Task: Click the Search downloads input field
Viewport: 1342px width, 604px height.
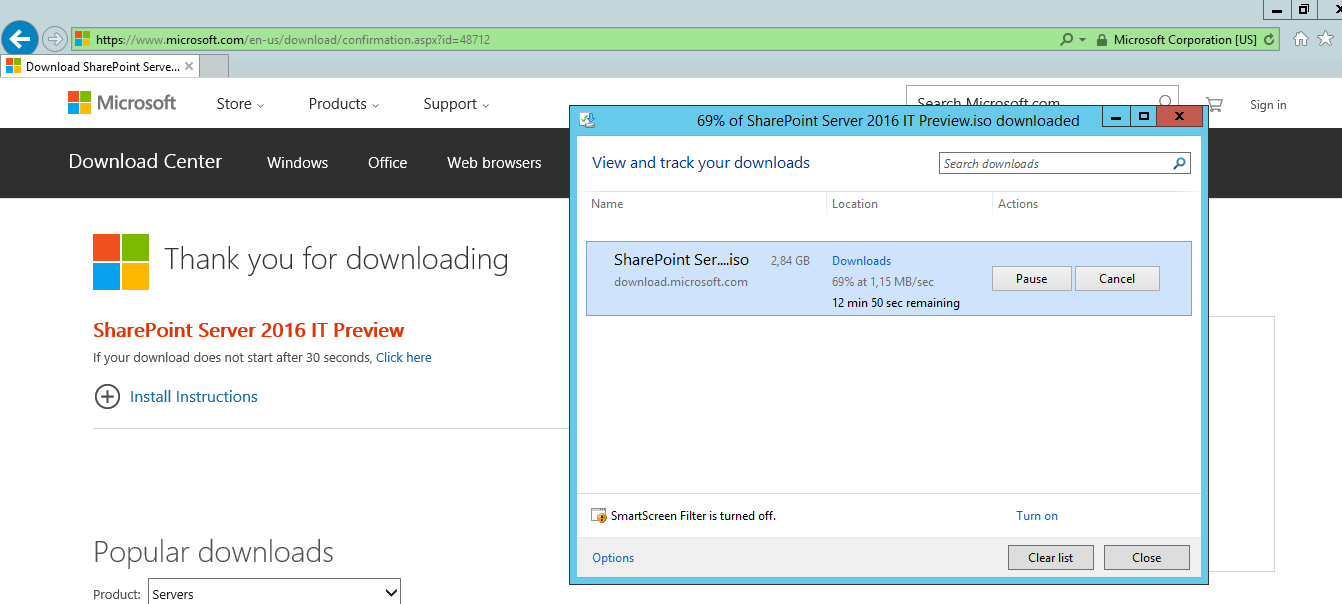Action: [1055, 163]
